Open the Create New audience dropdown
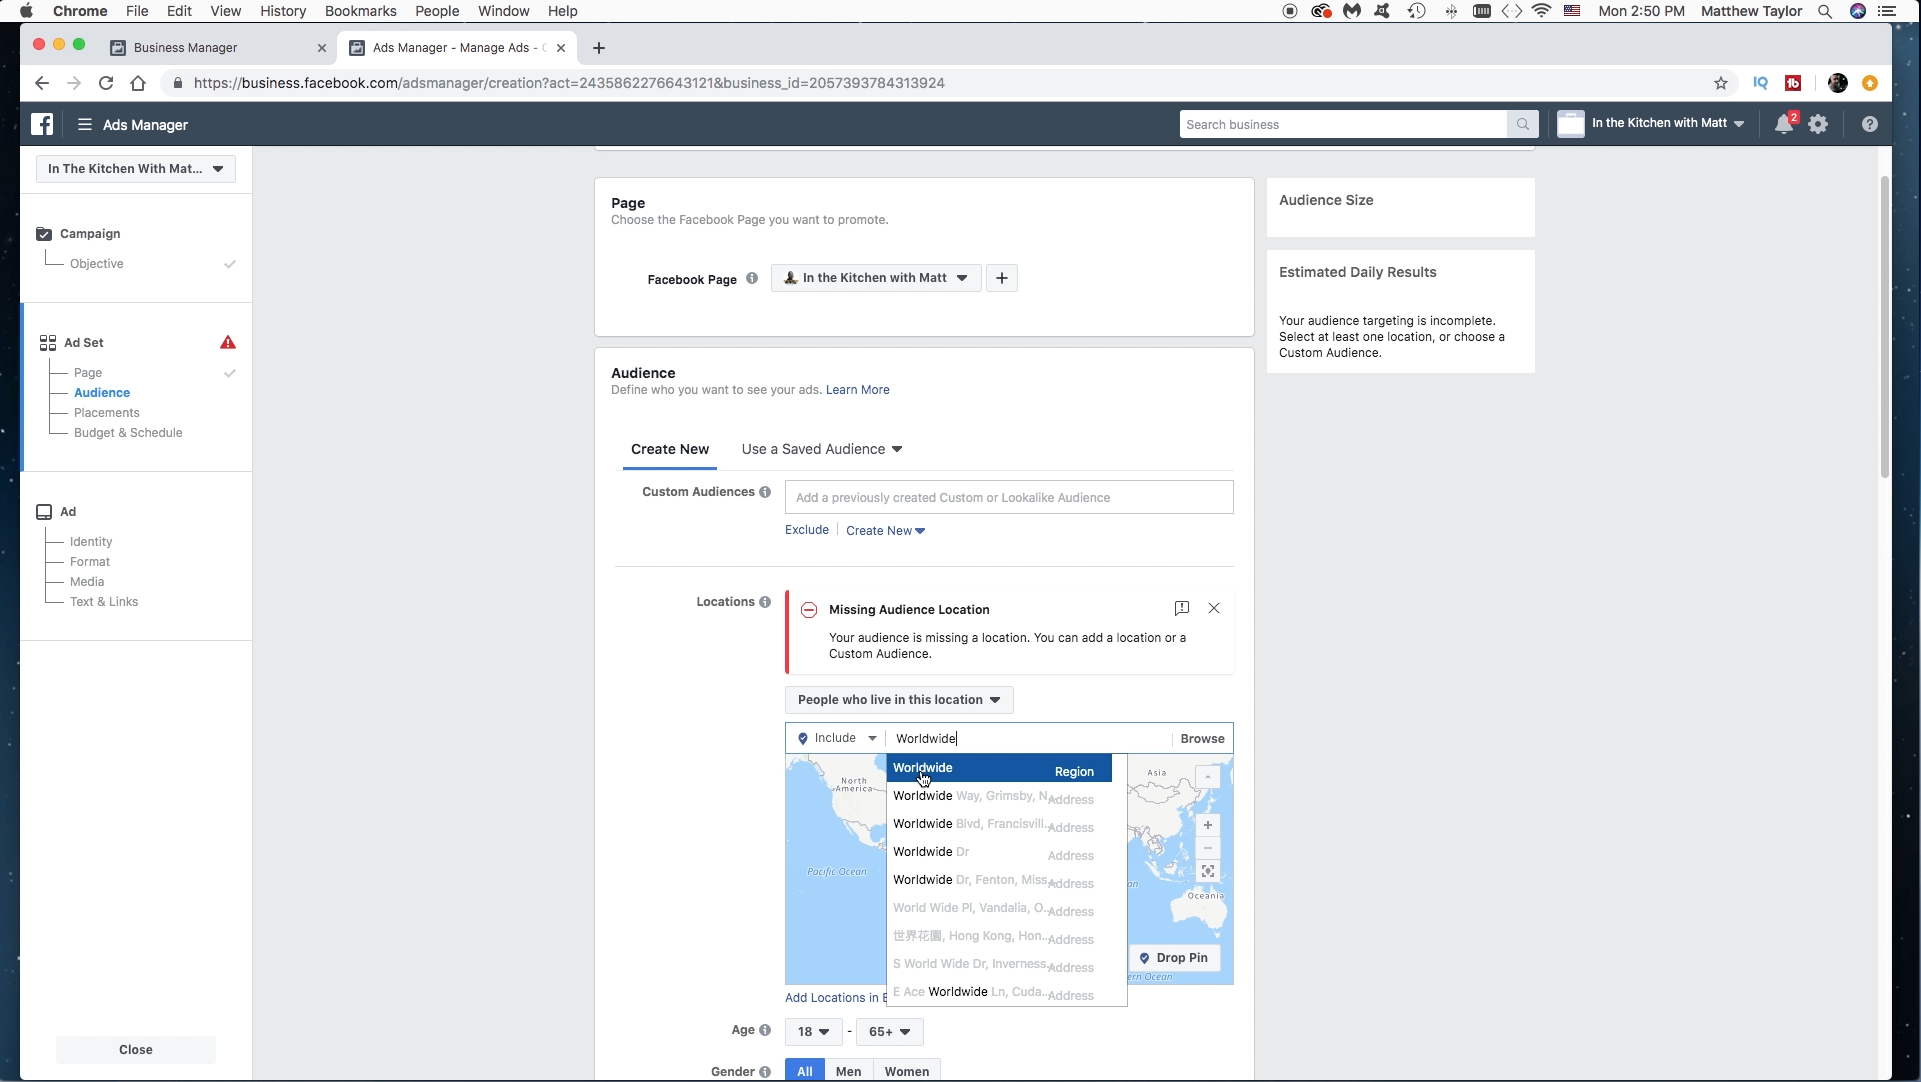 tap(885, 531)
